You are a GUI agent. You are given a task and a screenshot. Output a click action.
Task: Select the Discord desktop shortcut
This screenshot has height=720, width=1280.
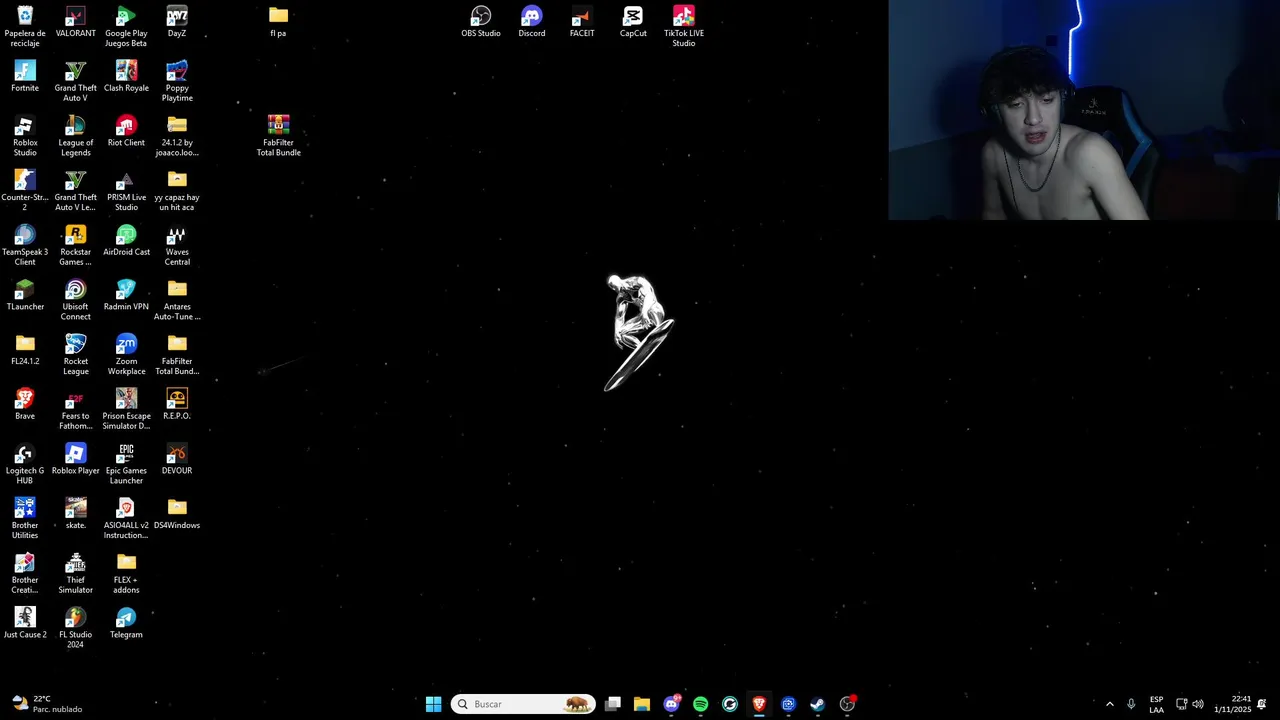click(x=532, y=21)
